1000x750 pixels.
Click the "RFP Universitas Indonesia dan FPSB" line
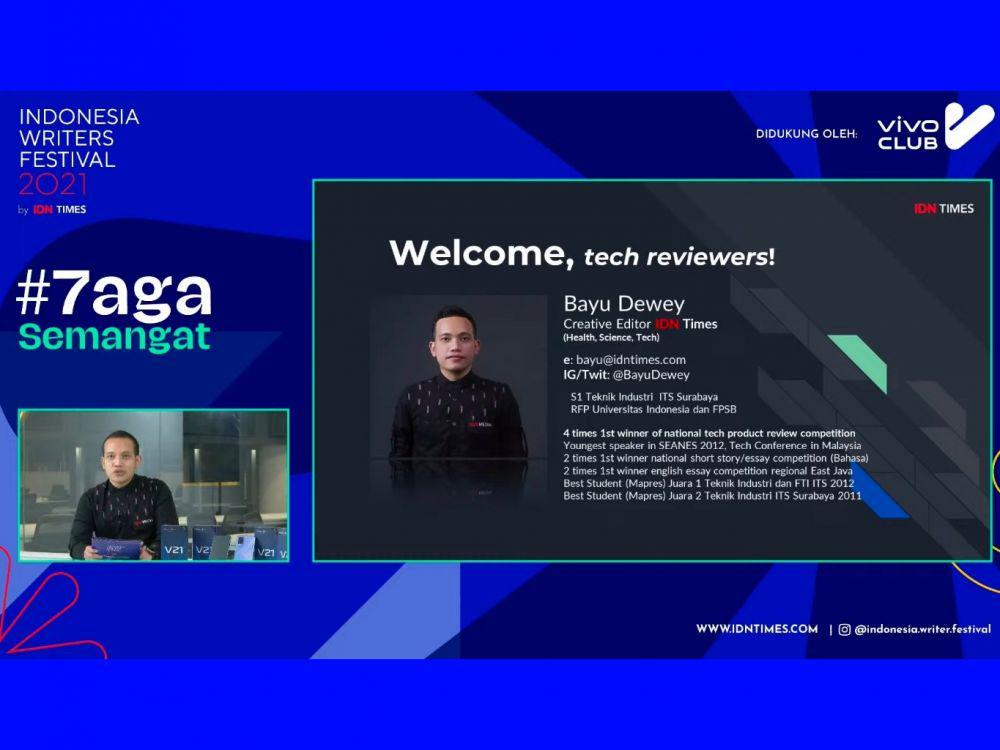[x=653, y=409]
